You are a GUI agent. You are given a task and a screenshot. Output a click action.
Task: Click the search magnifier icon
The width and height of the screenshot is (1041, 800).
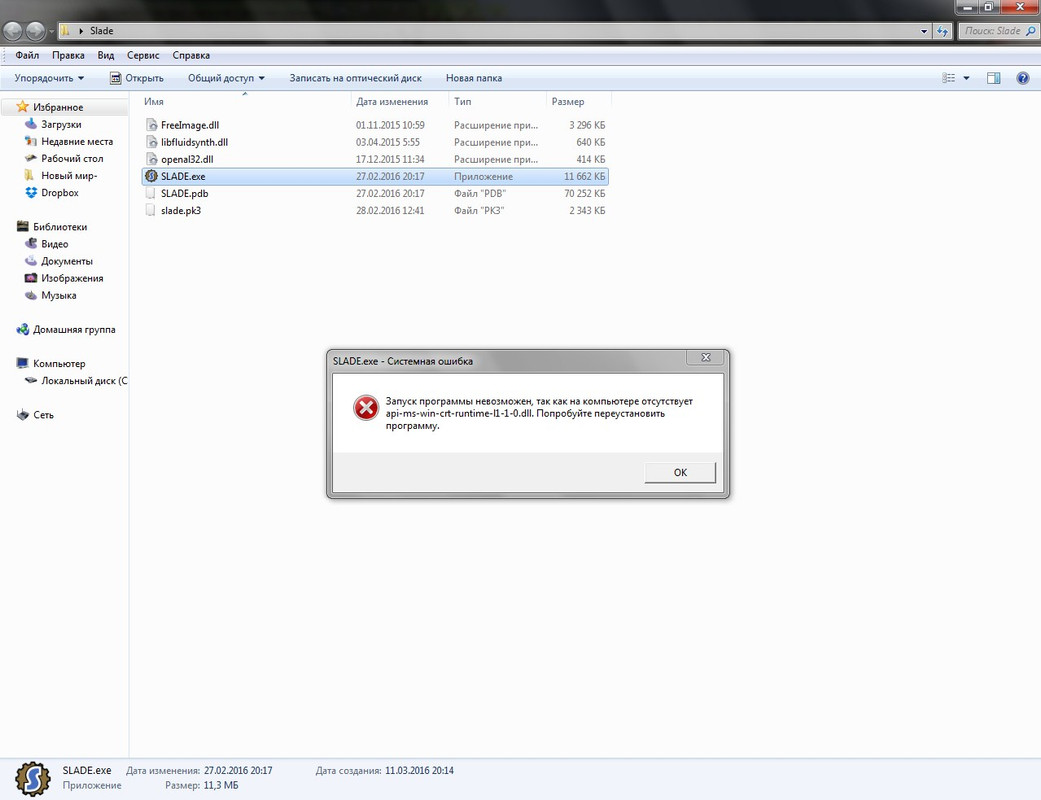tap(1030, 31)
